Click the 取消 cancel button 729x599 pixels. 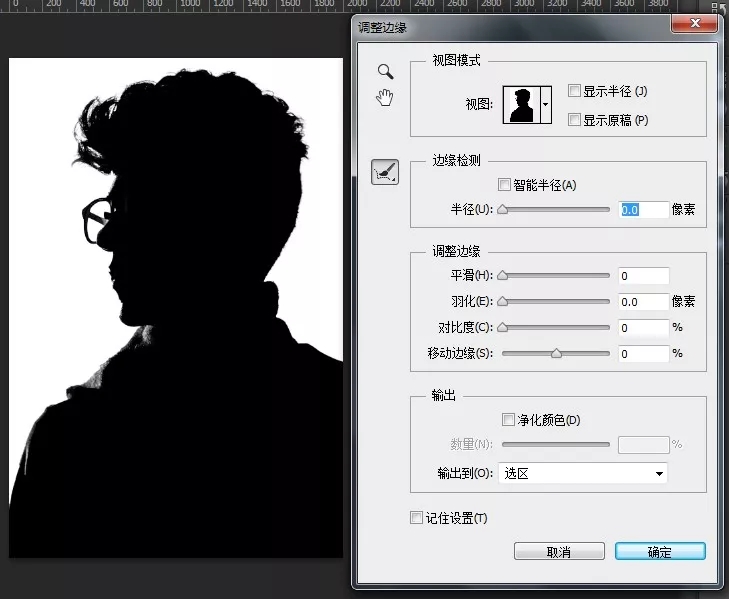pos(559,552)
